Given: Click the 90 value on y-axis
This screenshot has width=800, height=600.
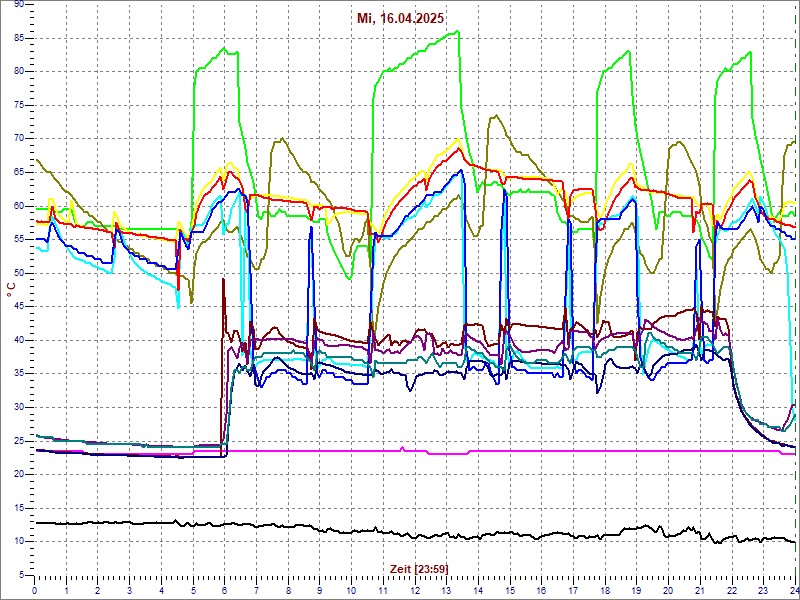Looking at the screenshot, I should click(x=18, y=5).
